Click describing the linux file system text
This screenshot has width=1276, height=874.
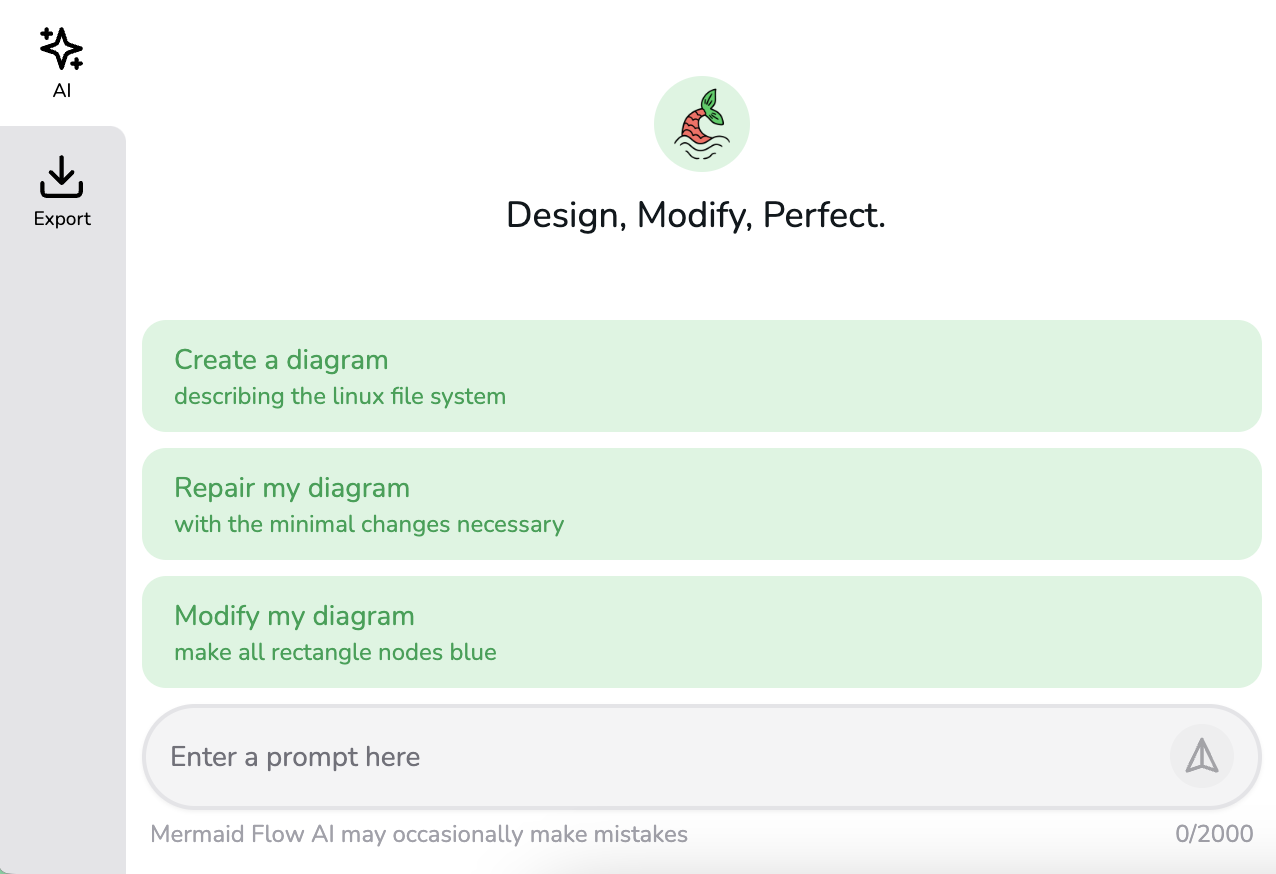[340, 396]
